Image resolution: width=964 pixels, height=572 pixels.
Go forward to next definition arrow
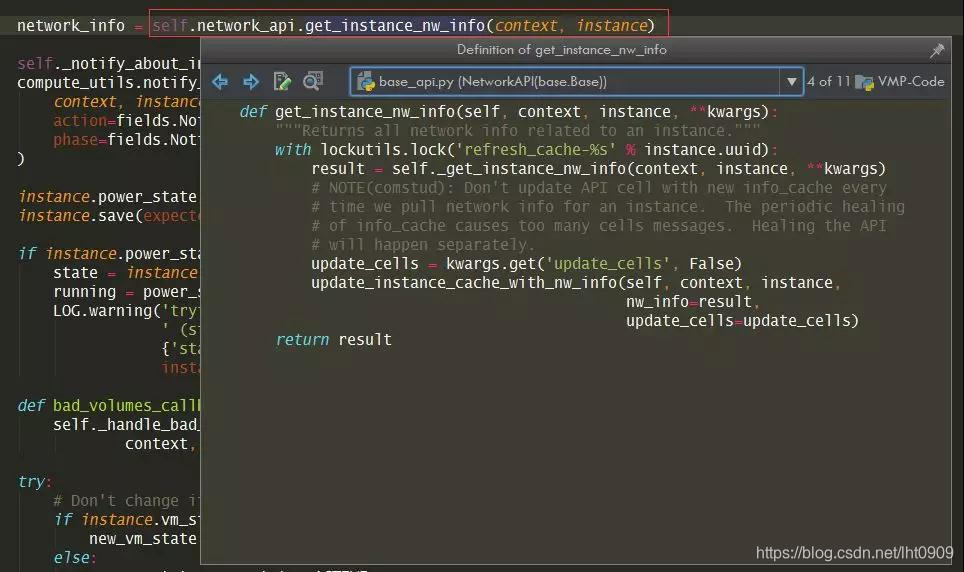[x=251, y=81]
